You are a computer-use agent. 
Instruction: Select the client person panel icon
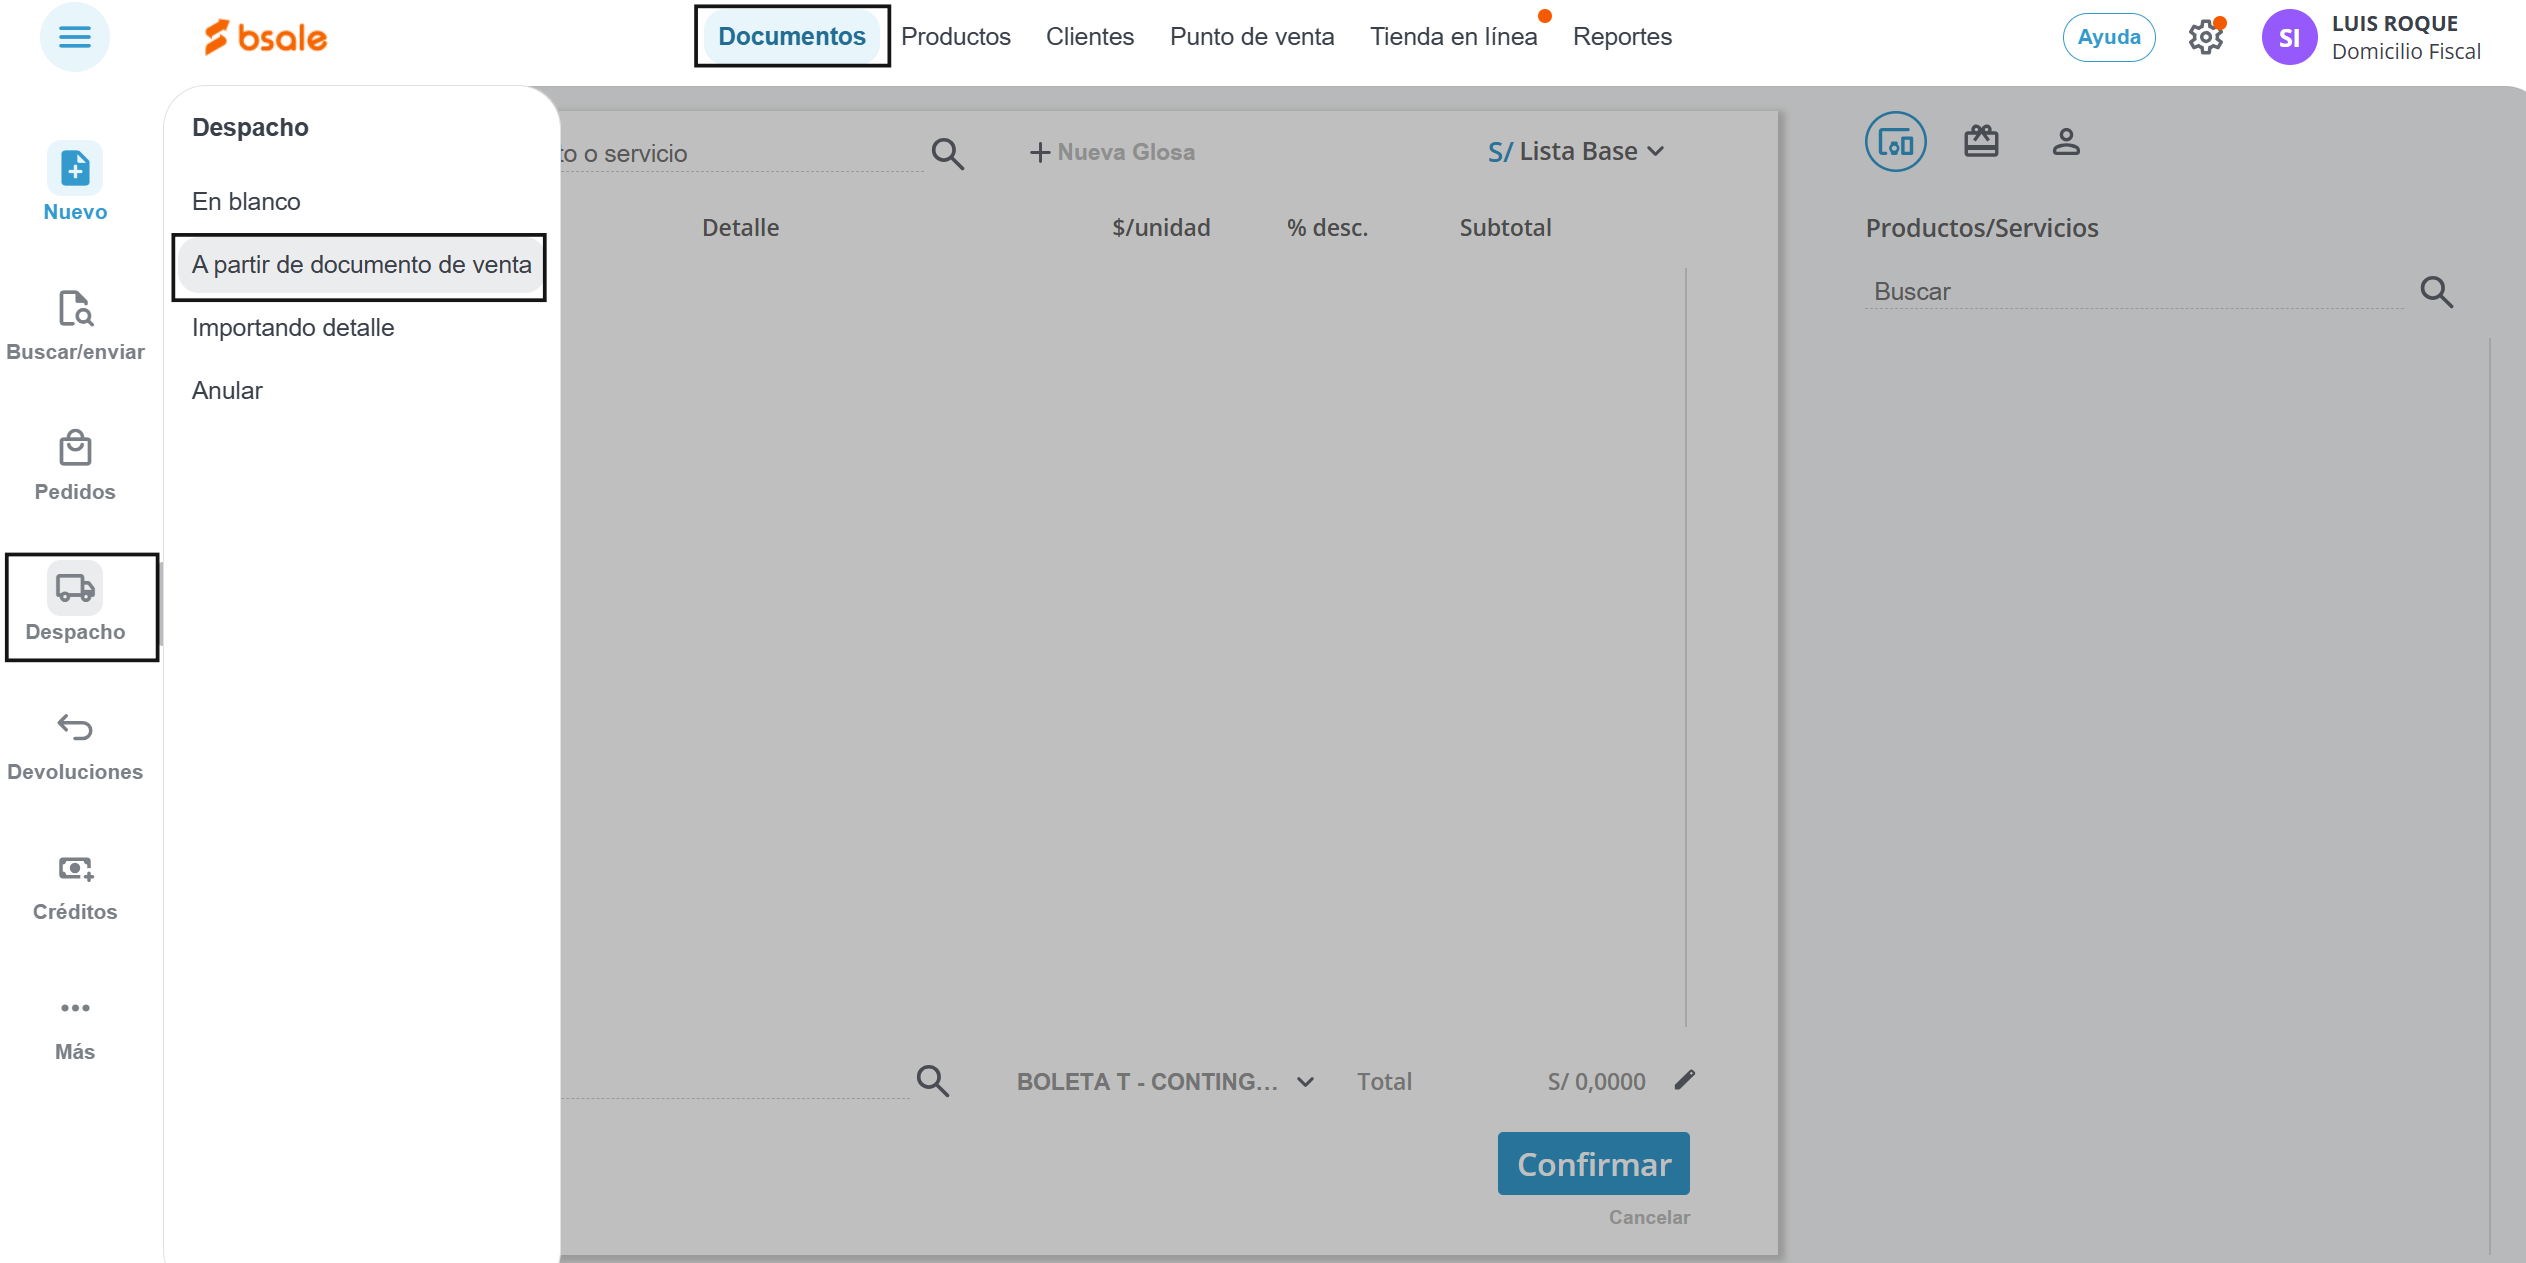2066,142
